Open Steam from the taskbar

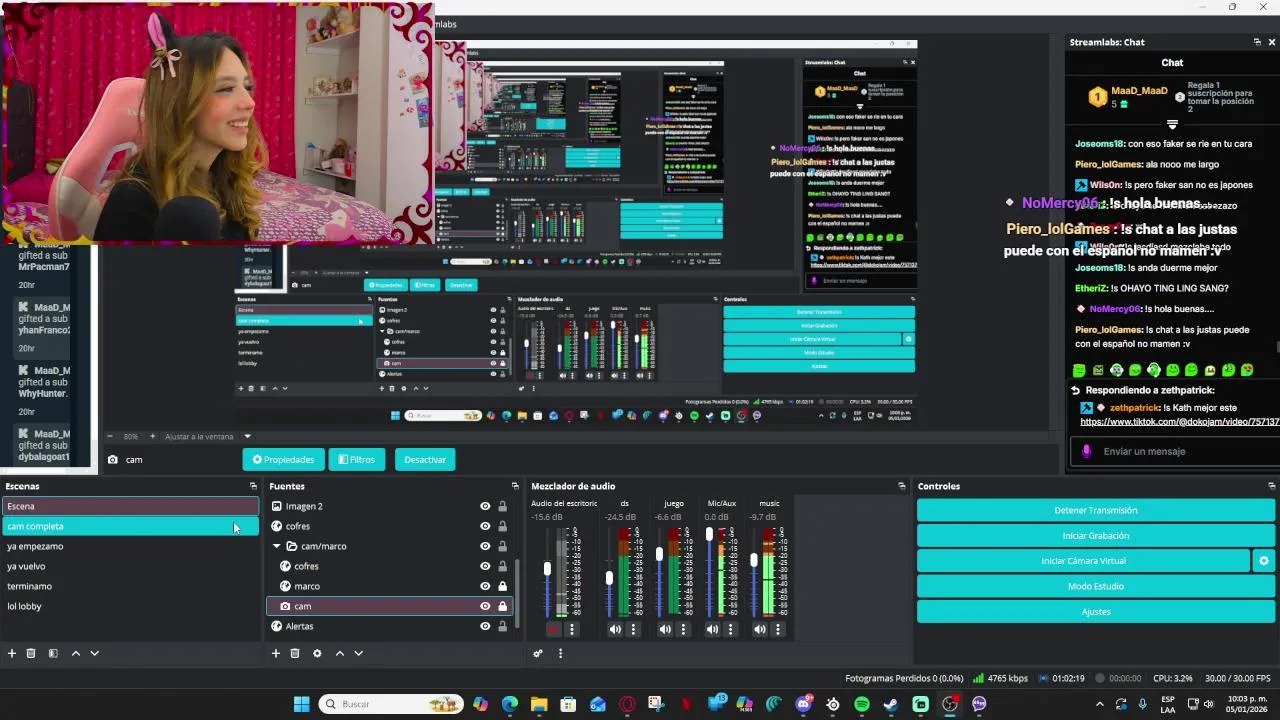click(891, 704)
